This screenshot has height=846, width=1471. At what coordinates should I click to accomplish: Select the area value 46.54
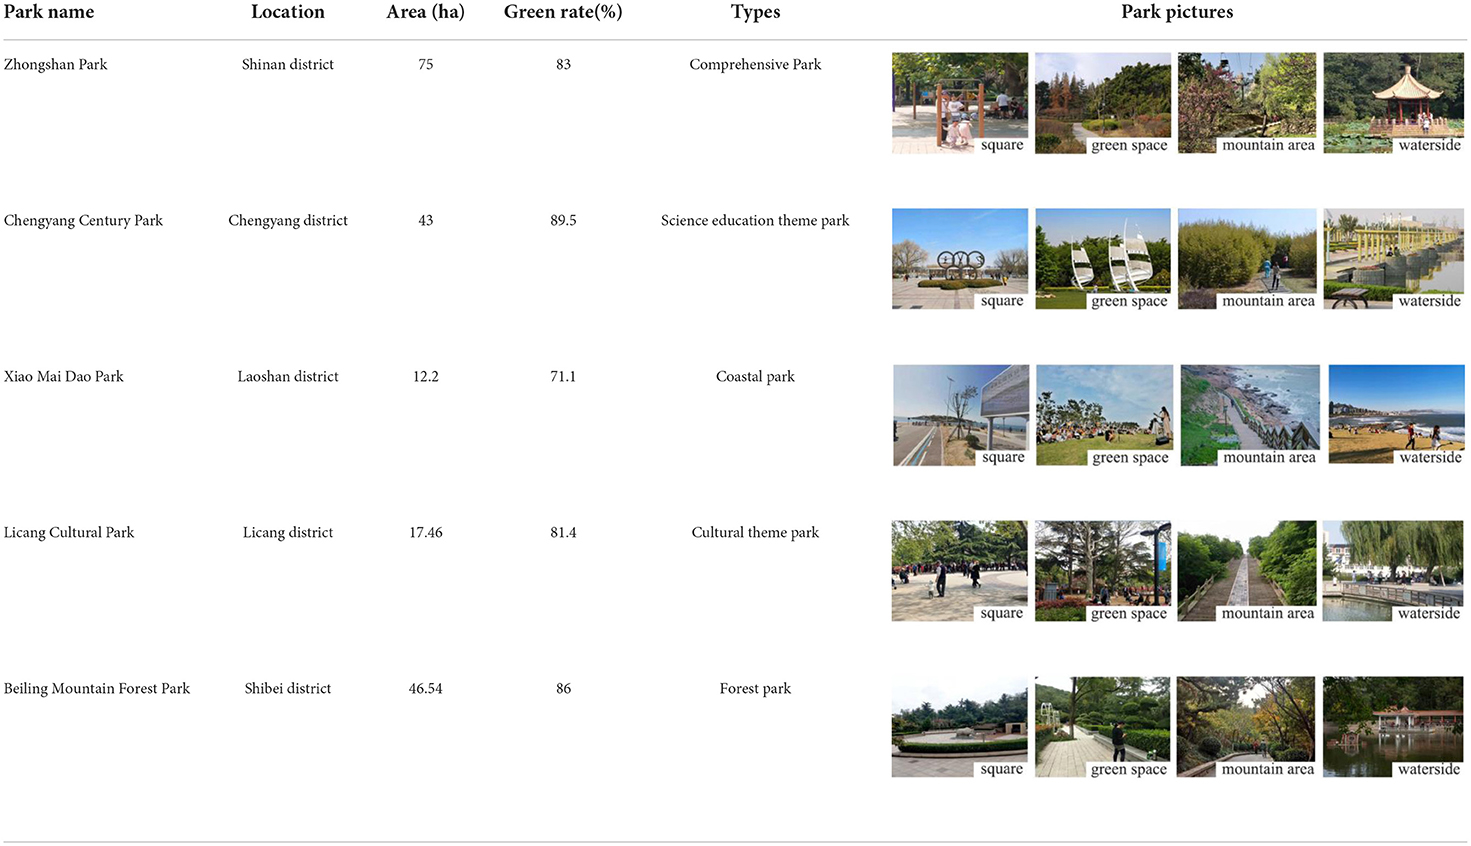(426, 688)
